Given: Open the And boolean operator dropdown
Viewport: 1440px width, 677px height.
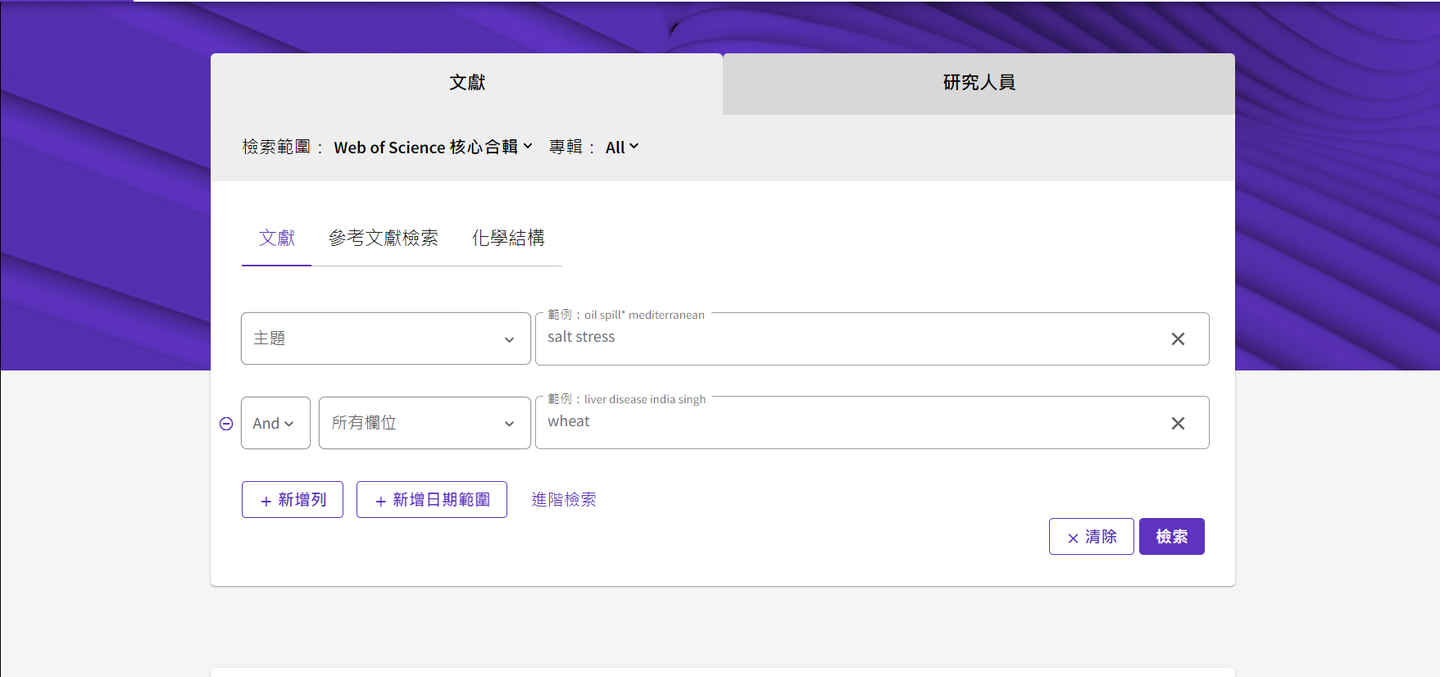Looking at the screenshot, I should click(x=275, y=422).
